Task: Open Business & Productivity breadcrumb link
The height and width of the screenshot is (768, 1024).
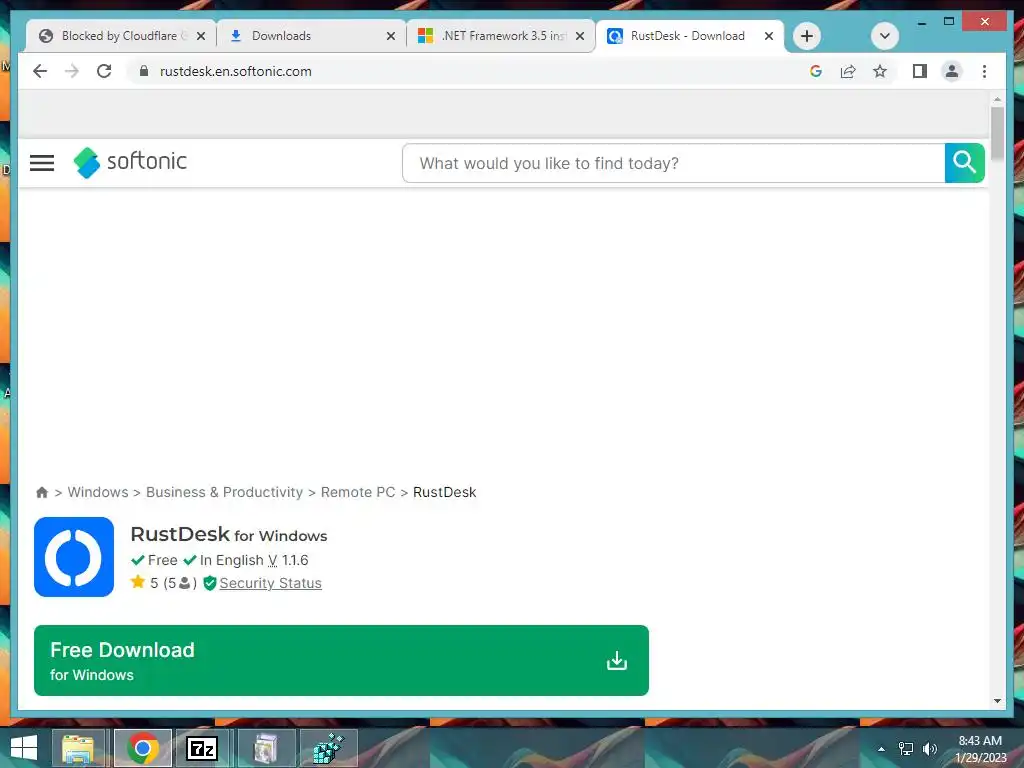Action: [225, 492]
